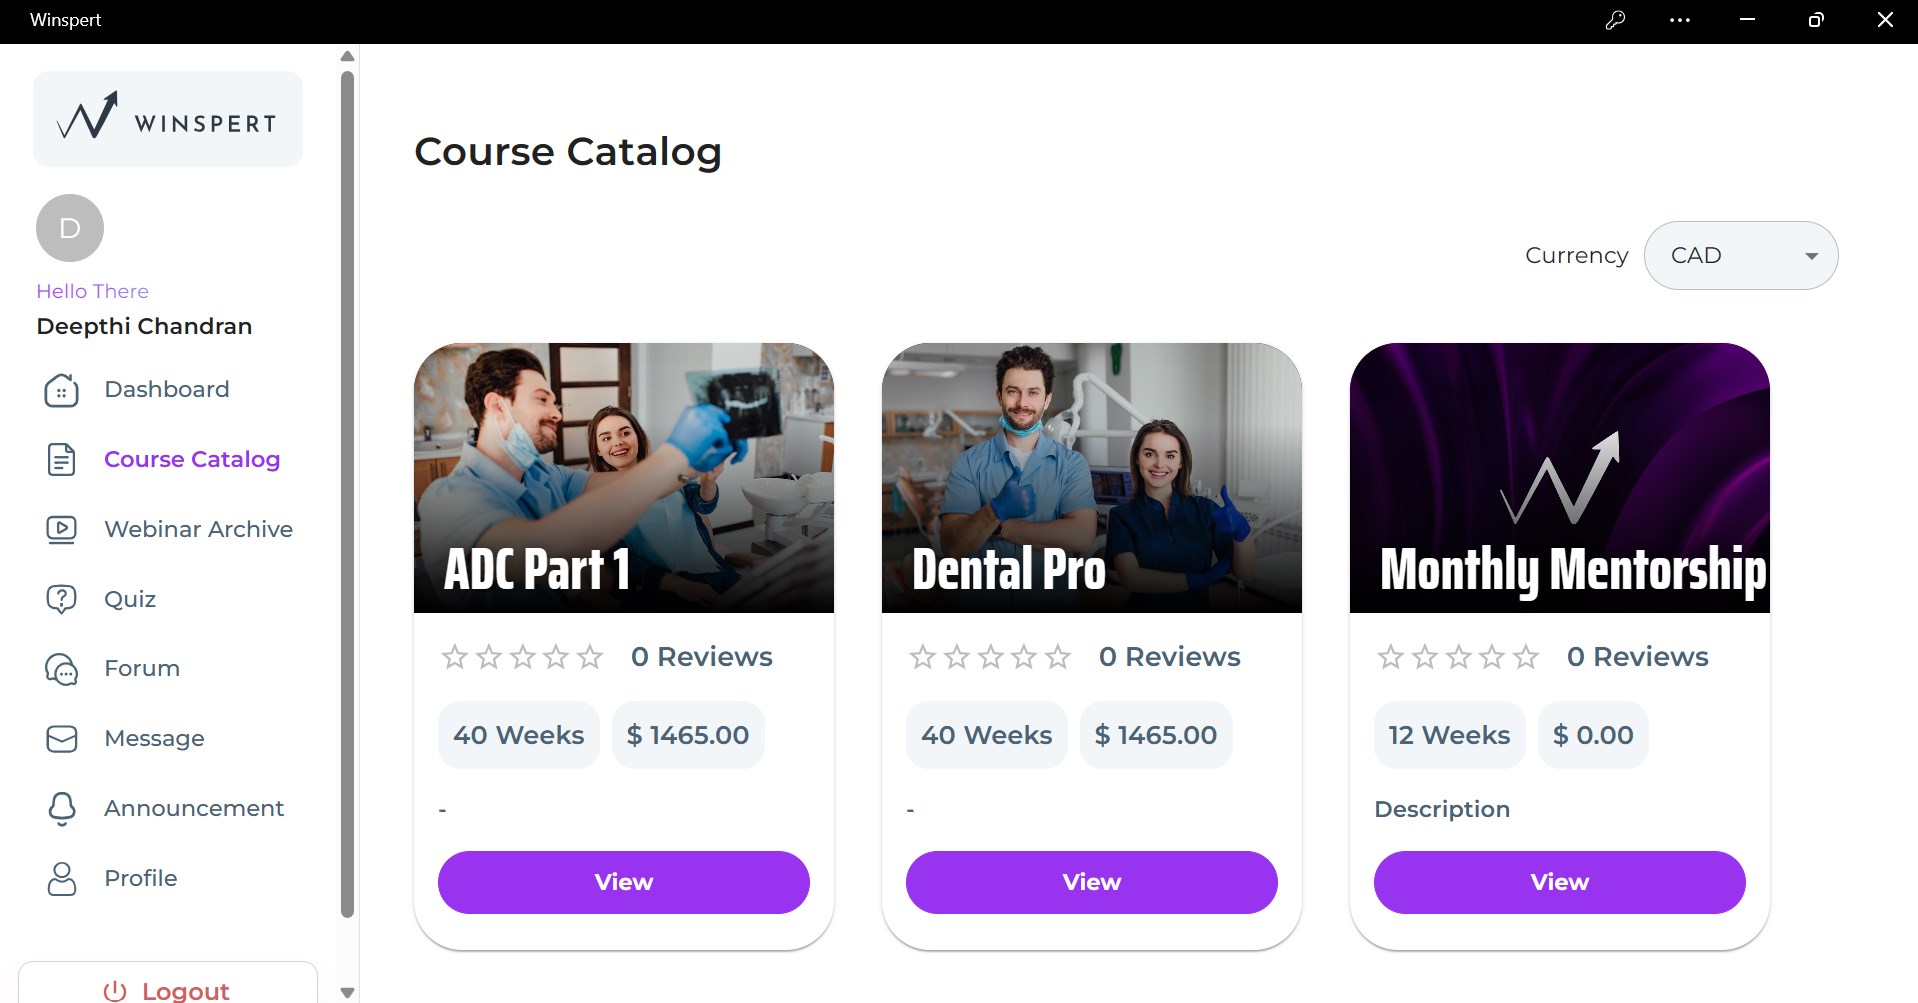Viewport: 1918px width, 1003px height.
Task: View the Dental Pro course
Action: click(1091, 882)
